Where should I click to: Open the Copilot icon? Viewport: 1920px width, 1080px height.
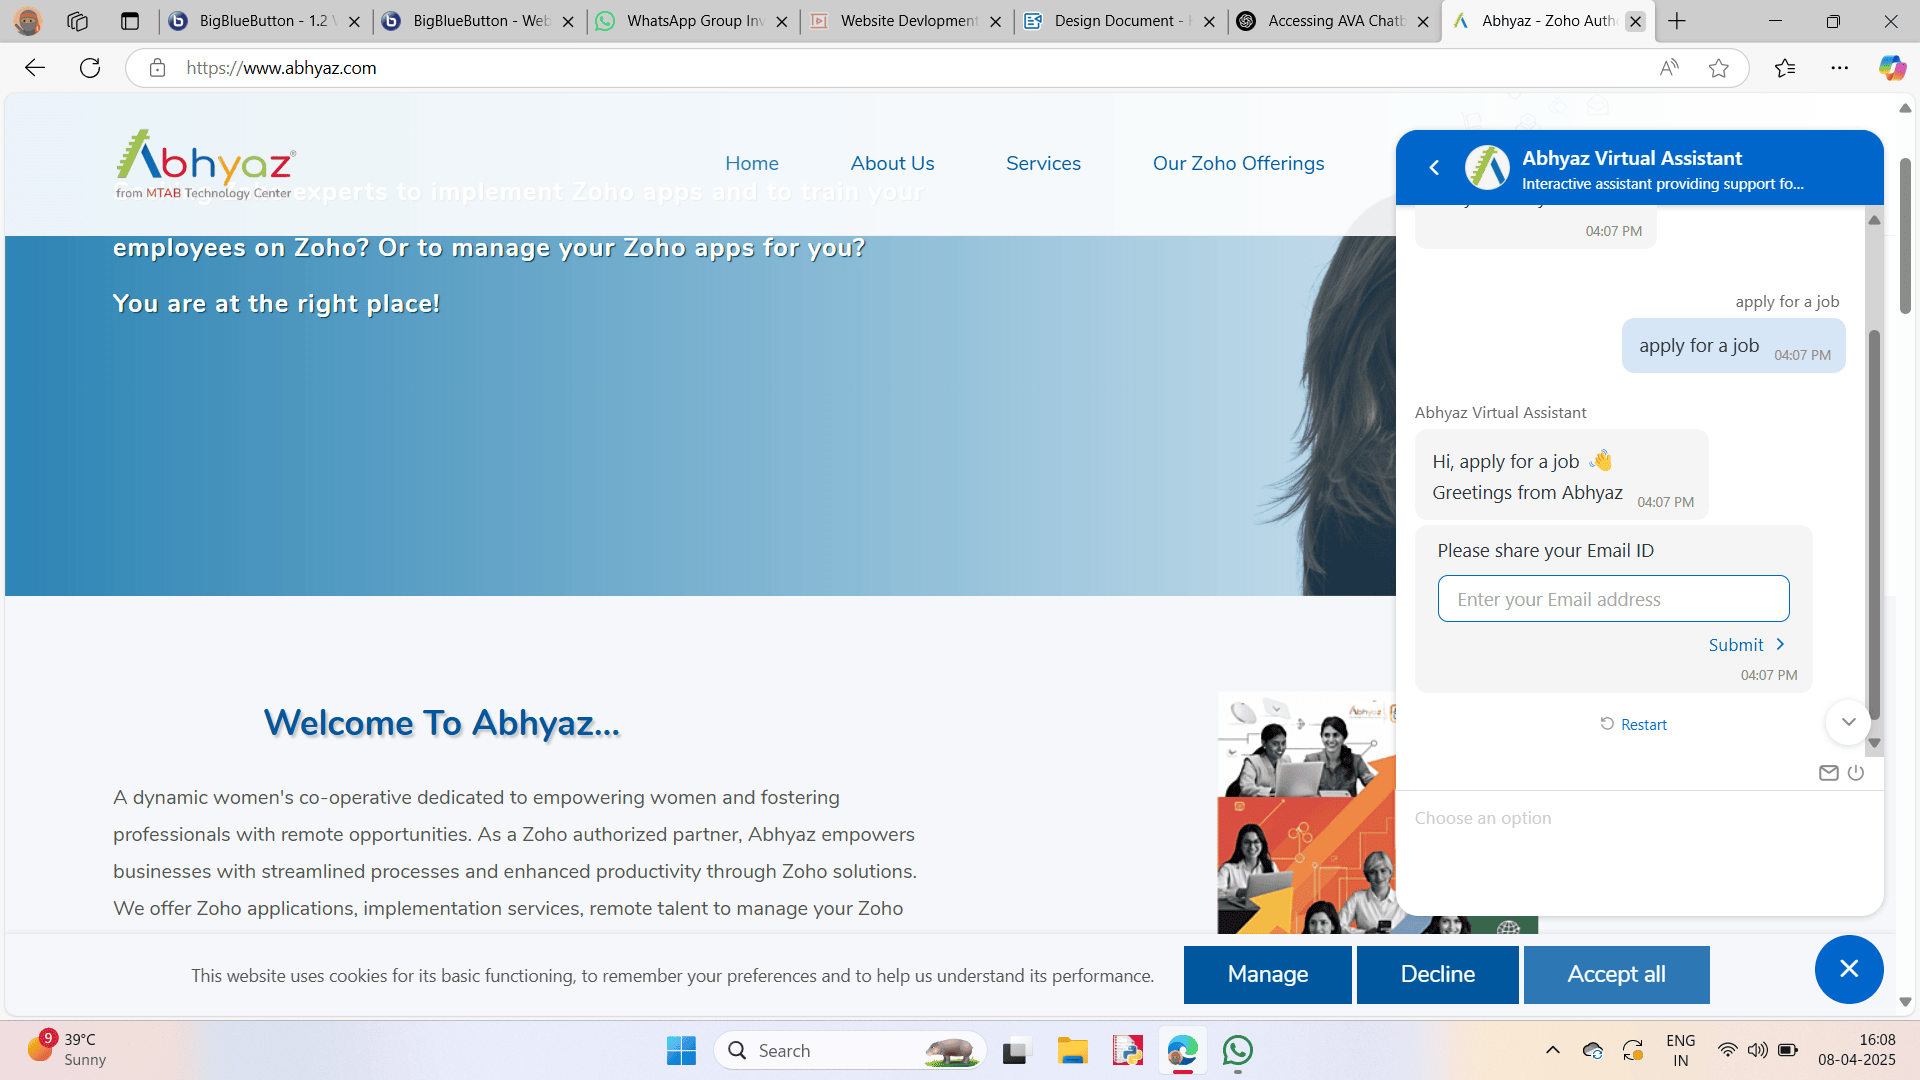tap(1892, 68)
